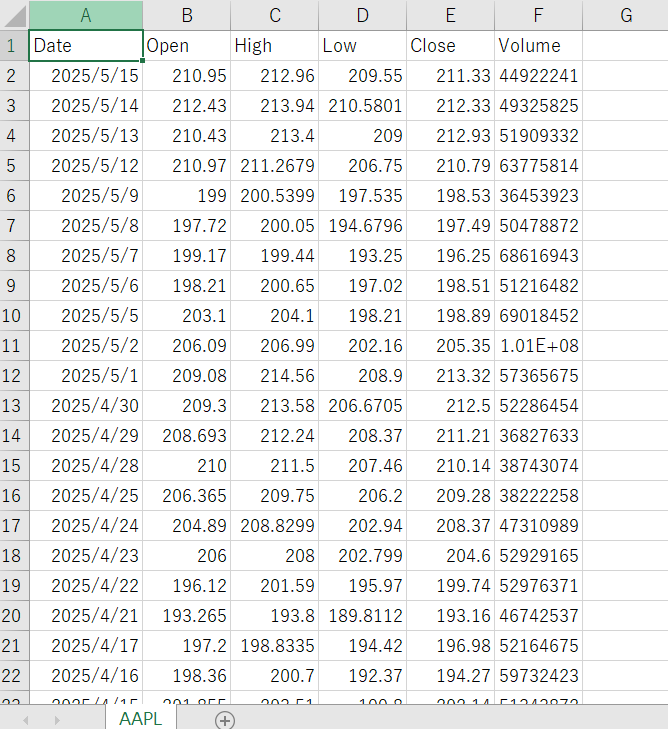Select Open value 208.693
The image size is (671, 729).
pyautogui.click(x=186, y=436)
